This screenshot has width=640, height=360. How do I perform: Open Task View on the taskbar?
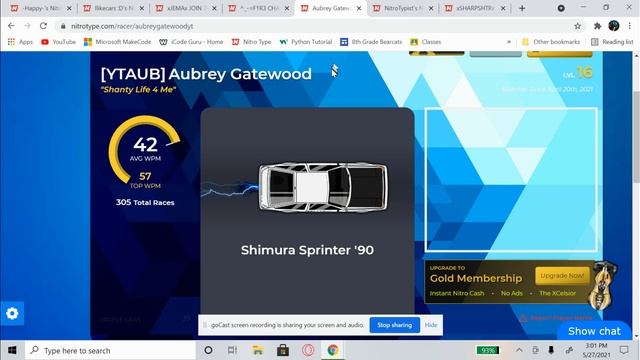tap(232, 350)
